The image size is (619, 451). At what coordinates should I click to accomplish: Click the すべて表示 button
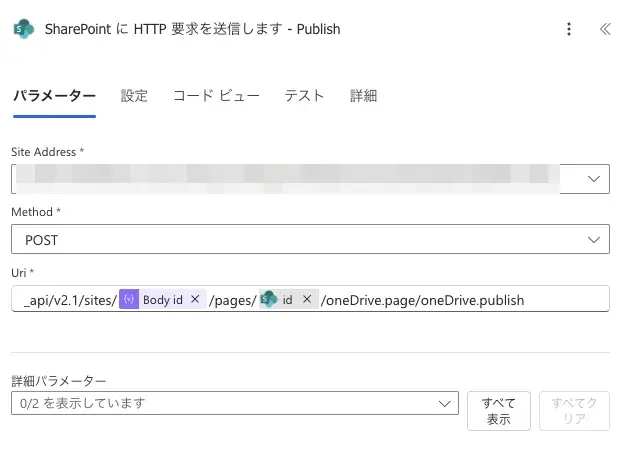tap(499, 411)
